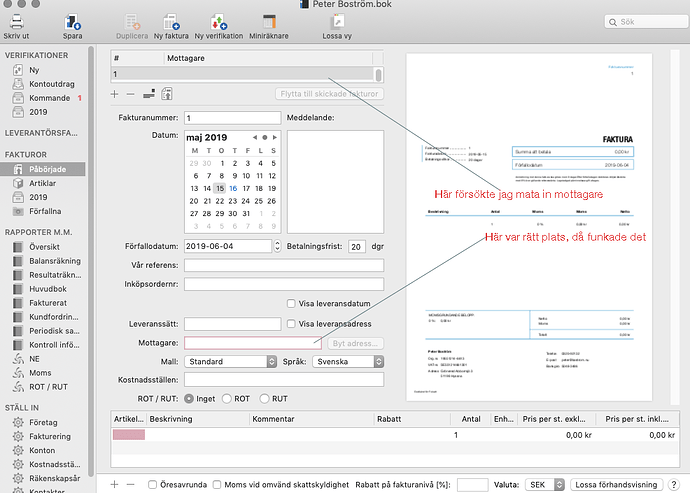The image size is (690, 493).
Task: Select date 15 in the calendar
Action: pos(220,188)
